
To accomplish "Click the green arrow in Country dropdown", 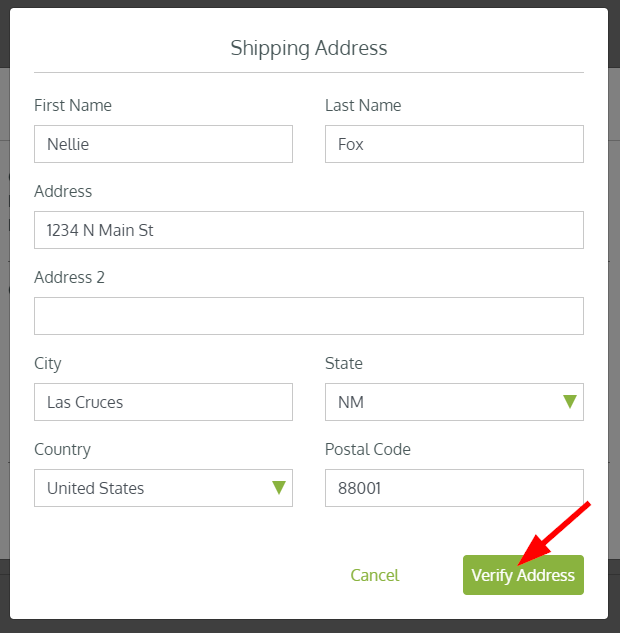I will 279,488.
